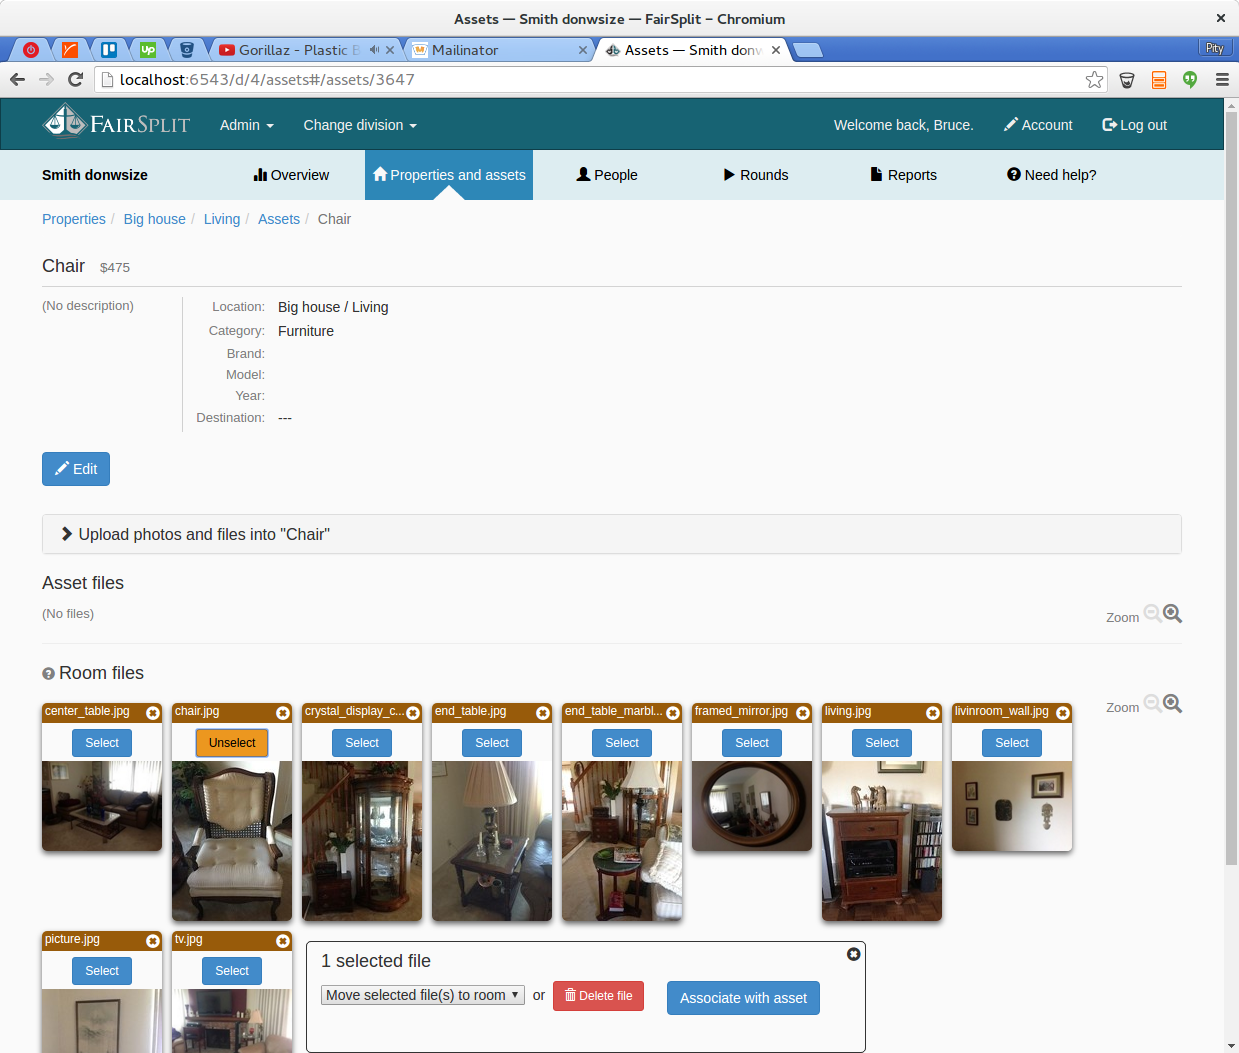The image size is (1239, 1053).
Task: Remove end_table.jpg using its X icon
Action: click(543, 713)
